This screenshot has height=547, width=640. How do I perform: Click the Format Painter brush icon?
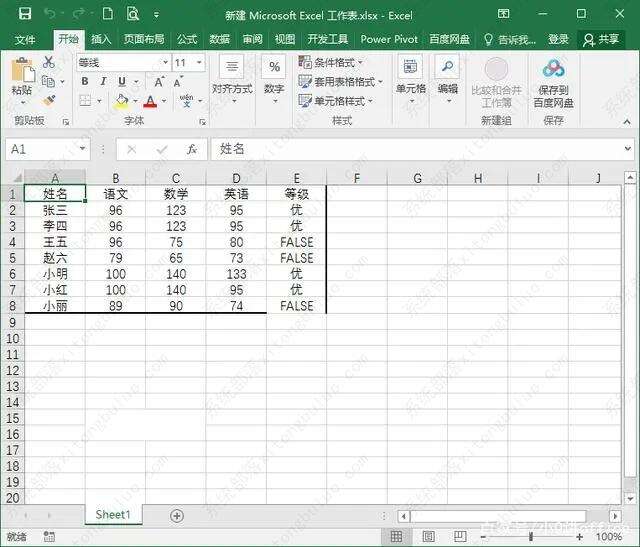point(48,100)
